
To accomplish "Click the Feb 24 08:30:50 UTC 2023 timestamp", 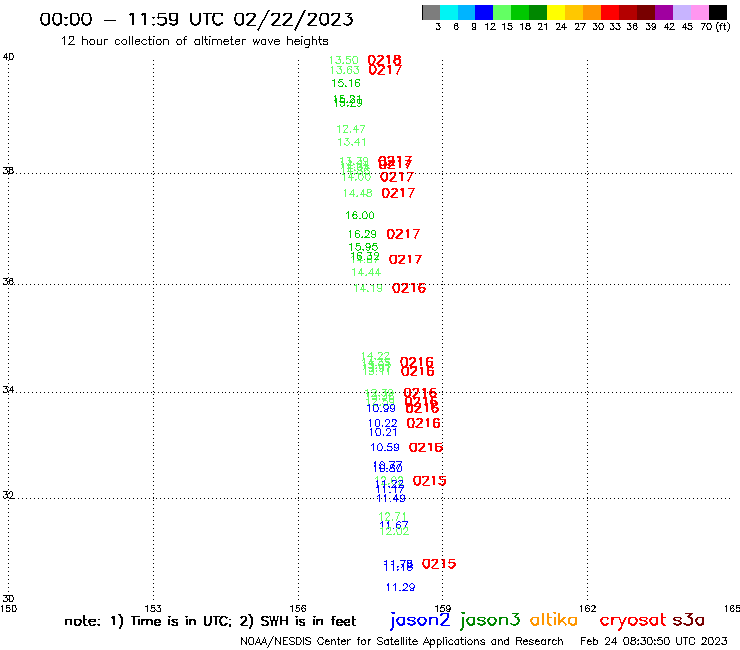I will tap(654, 641).
